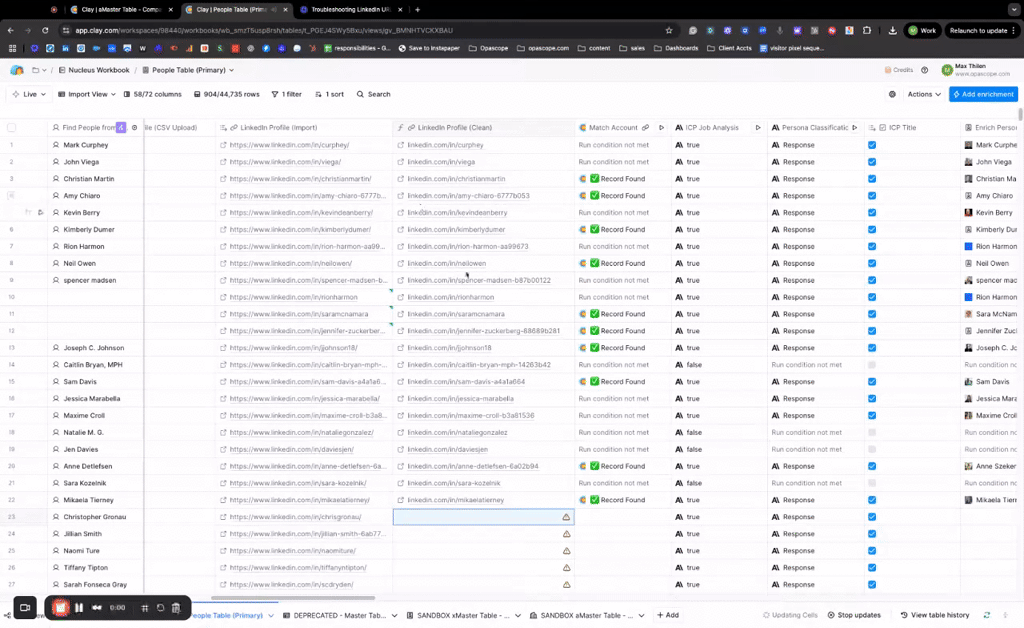Click the Add enrichment button

point(983,94)
